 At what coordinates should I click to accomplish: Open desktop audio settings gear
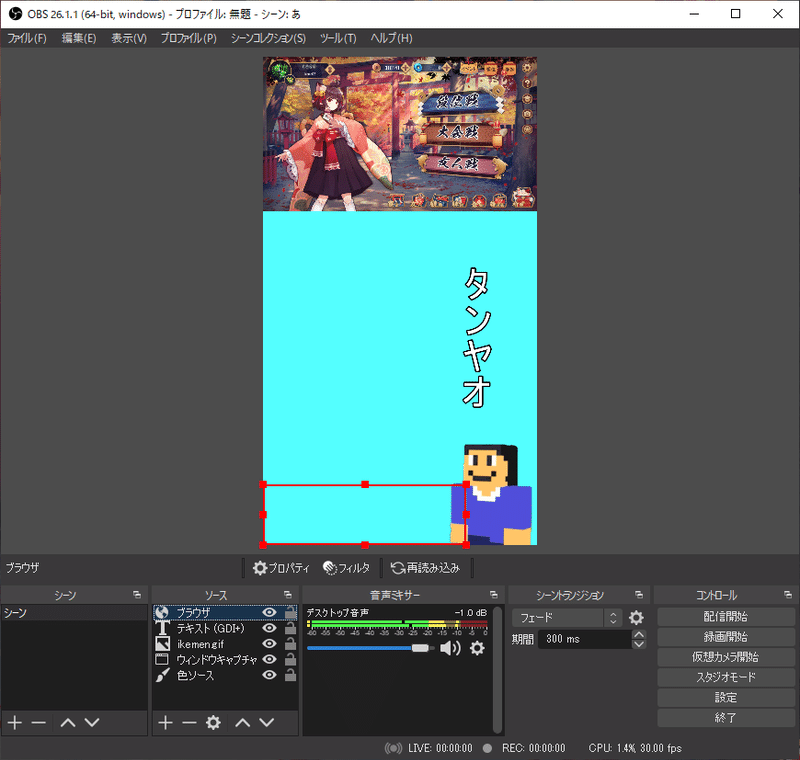click(477, 648)
